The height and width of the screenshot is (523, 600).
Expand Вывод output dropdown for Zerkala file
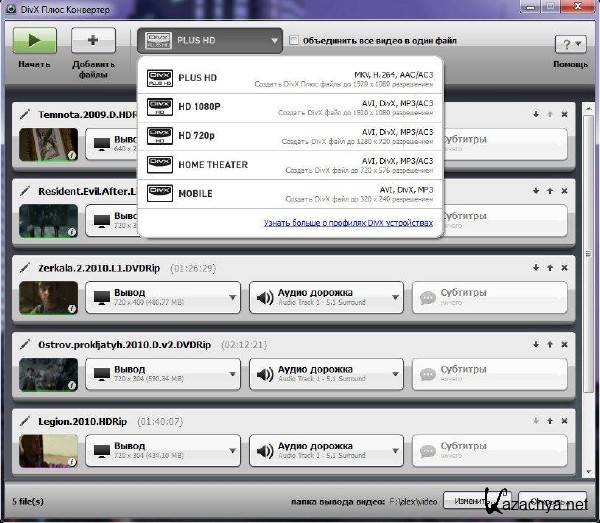tap(163, 297)
